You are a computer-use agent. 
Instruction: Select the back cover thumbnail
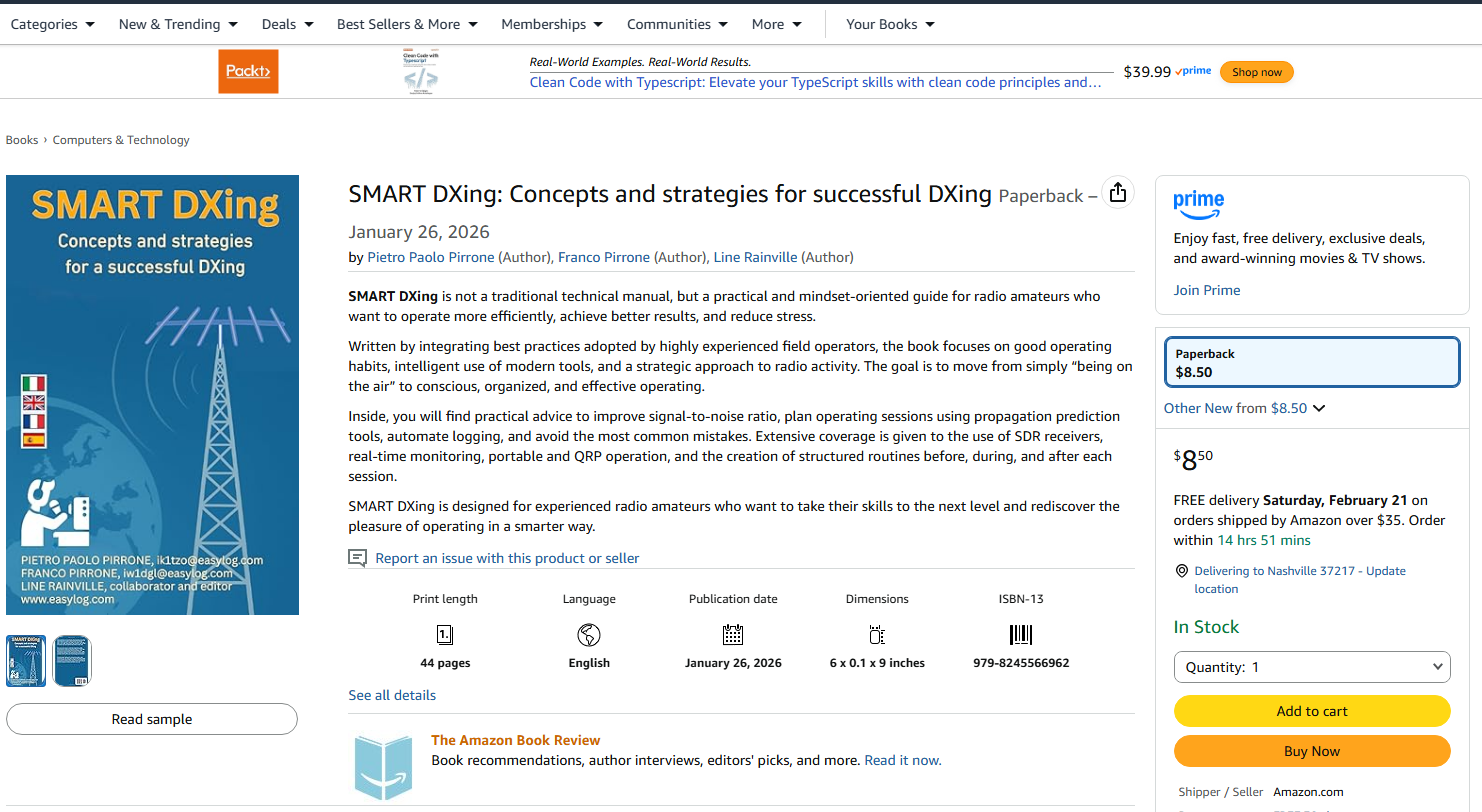tap(71, 661)
